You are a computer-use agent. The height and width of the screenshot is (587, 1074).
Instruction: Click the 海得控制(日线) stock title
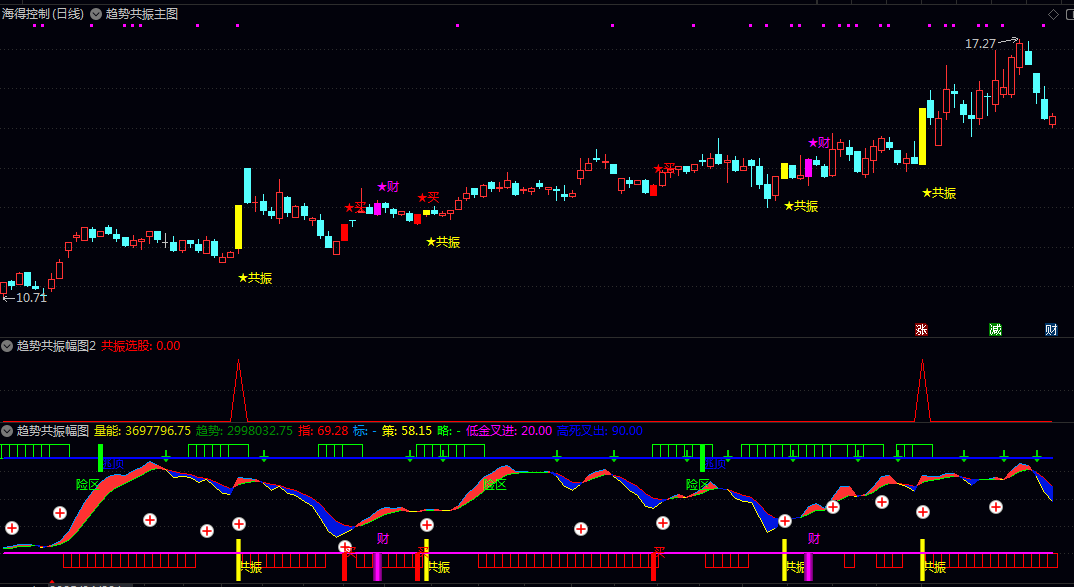(43, 14)
